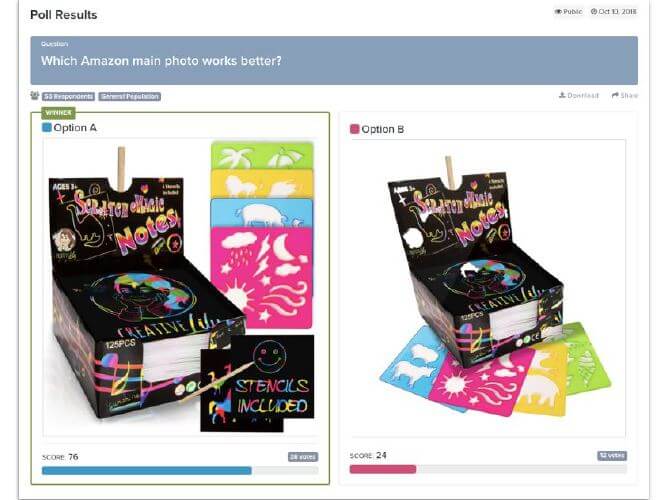Image resolution: width=669 pixels, height=500 pixels.
Task: Click the clock date stamp Oct 13, 2018
Action: click(614, 12)
